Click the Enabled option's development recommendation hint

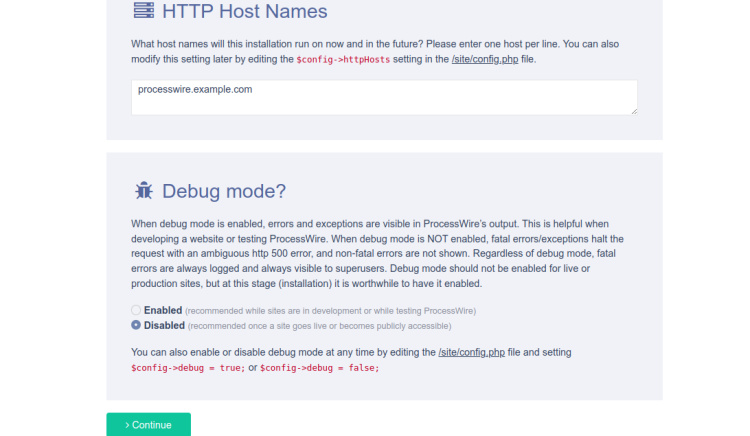coord(331,311)
